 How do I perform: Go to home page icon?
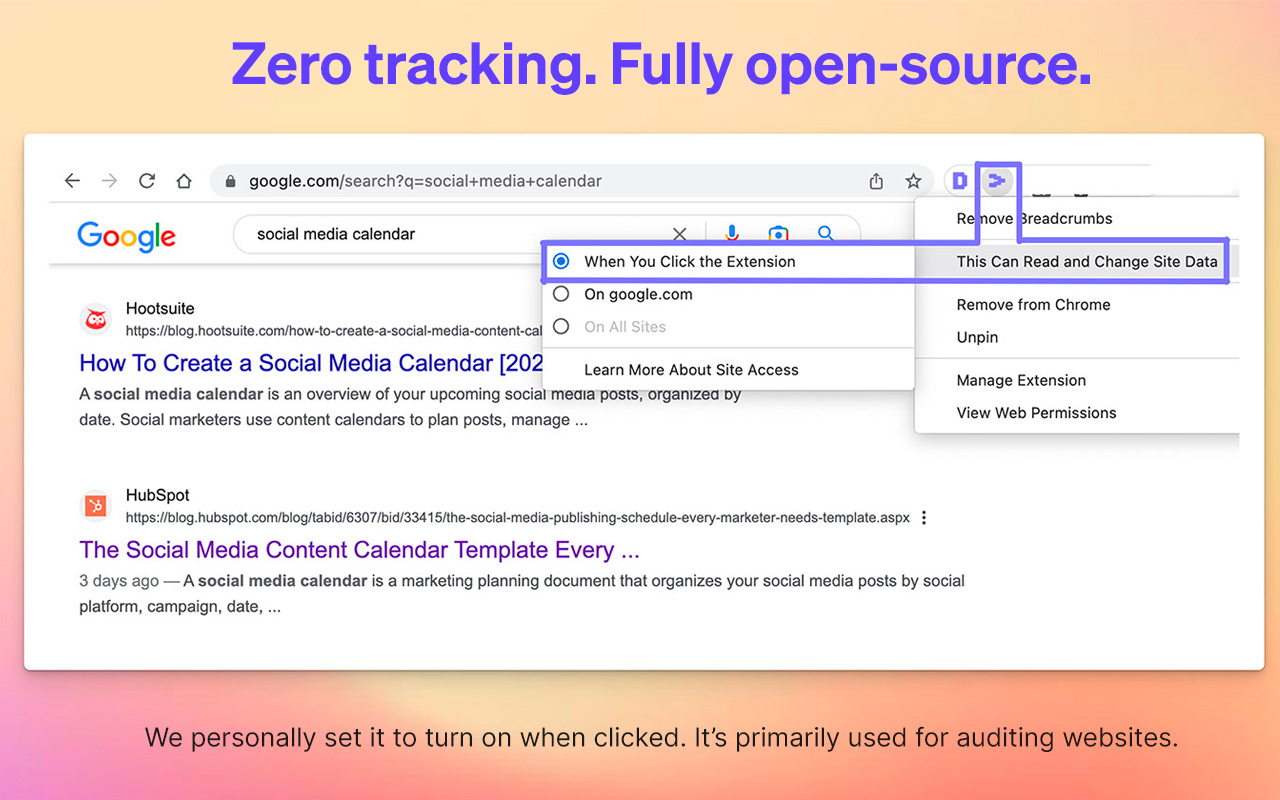[x=184, y=181]
